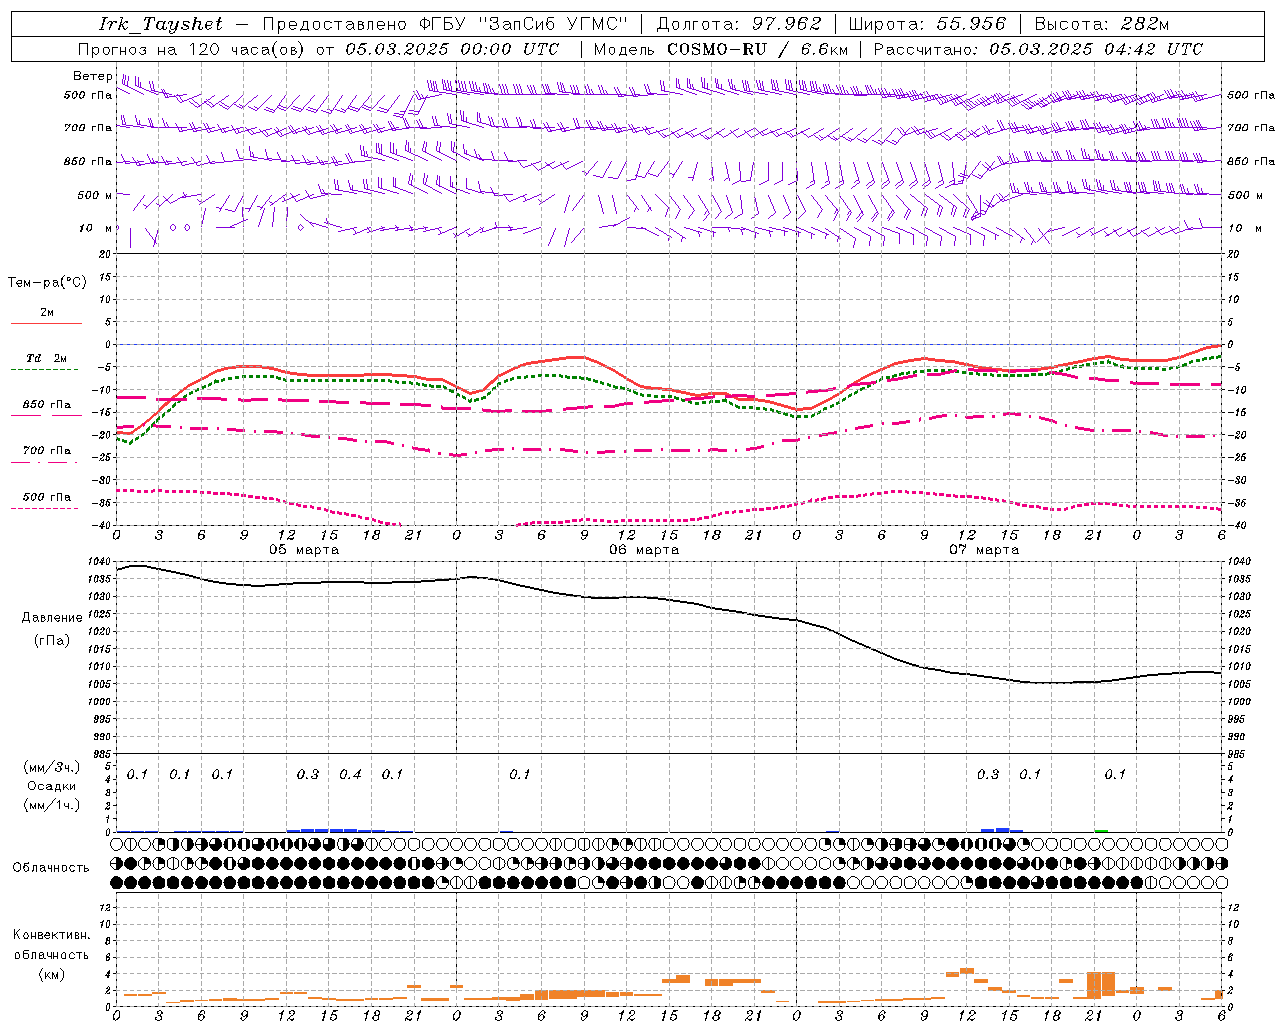
Task: Click the Долгота: 97.962 value
Action: (x=739, y=24)
